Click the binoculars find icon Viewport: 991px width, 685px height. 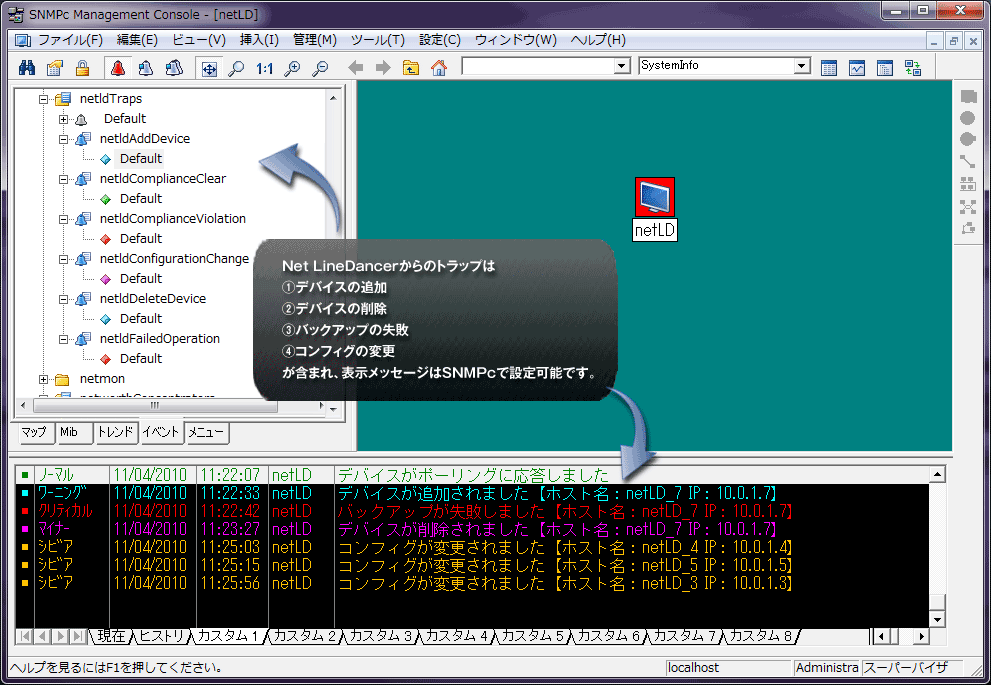point(27,68)
